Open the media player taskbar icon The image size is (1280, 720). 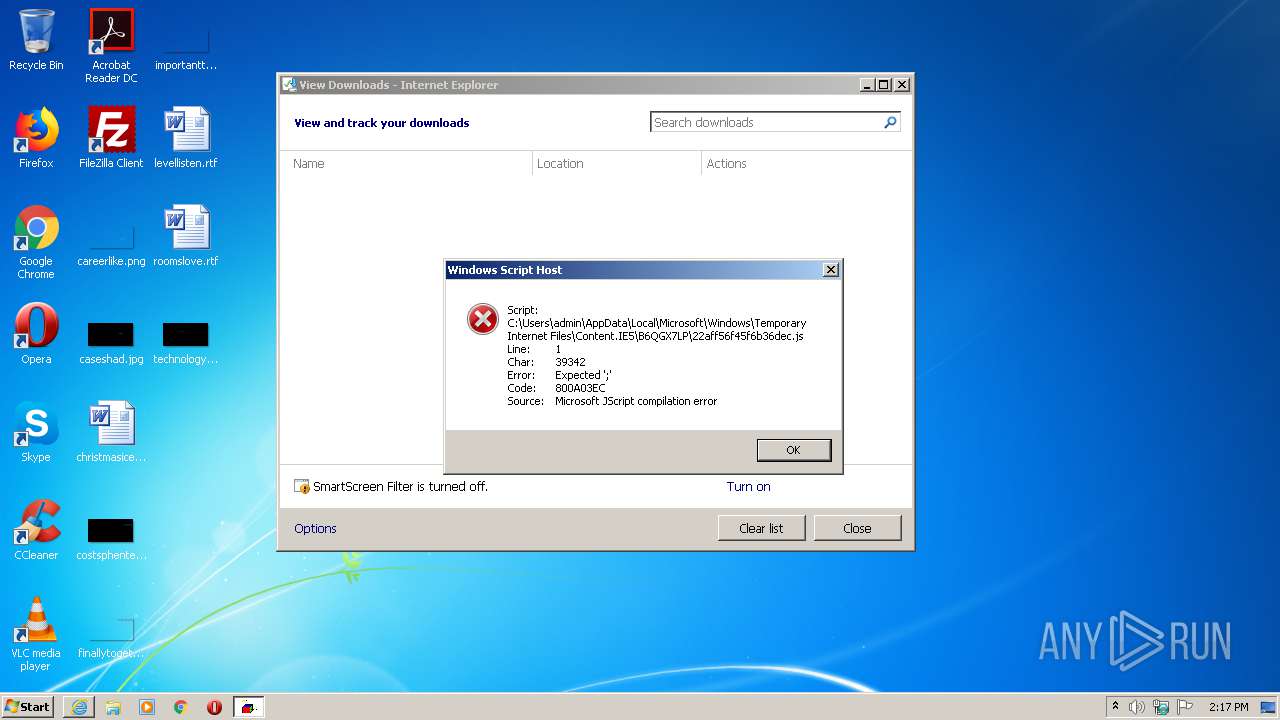147,707
